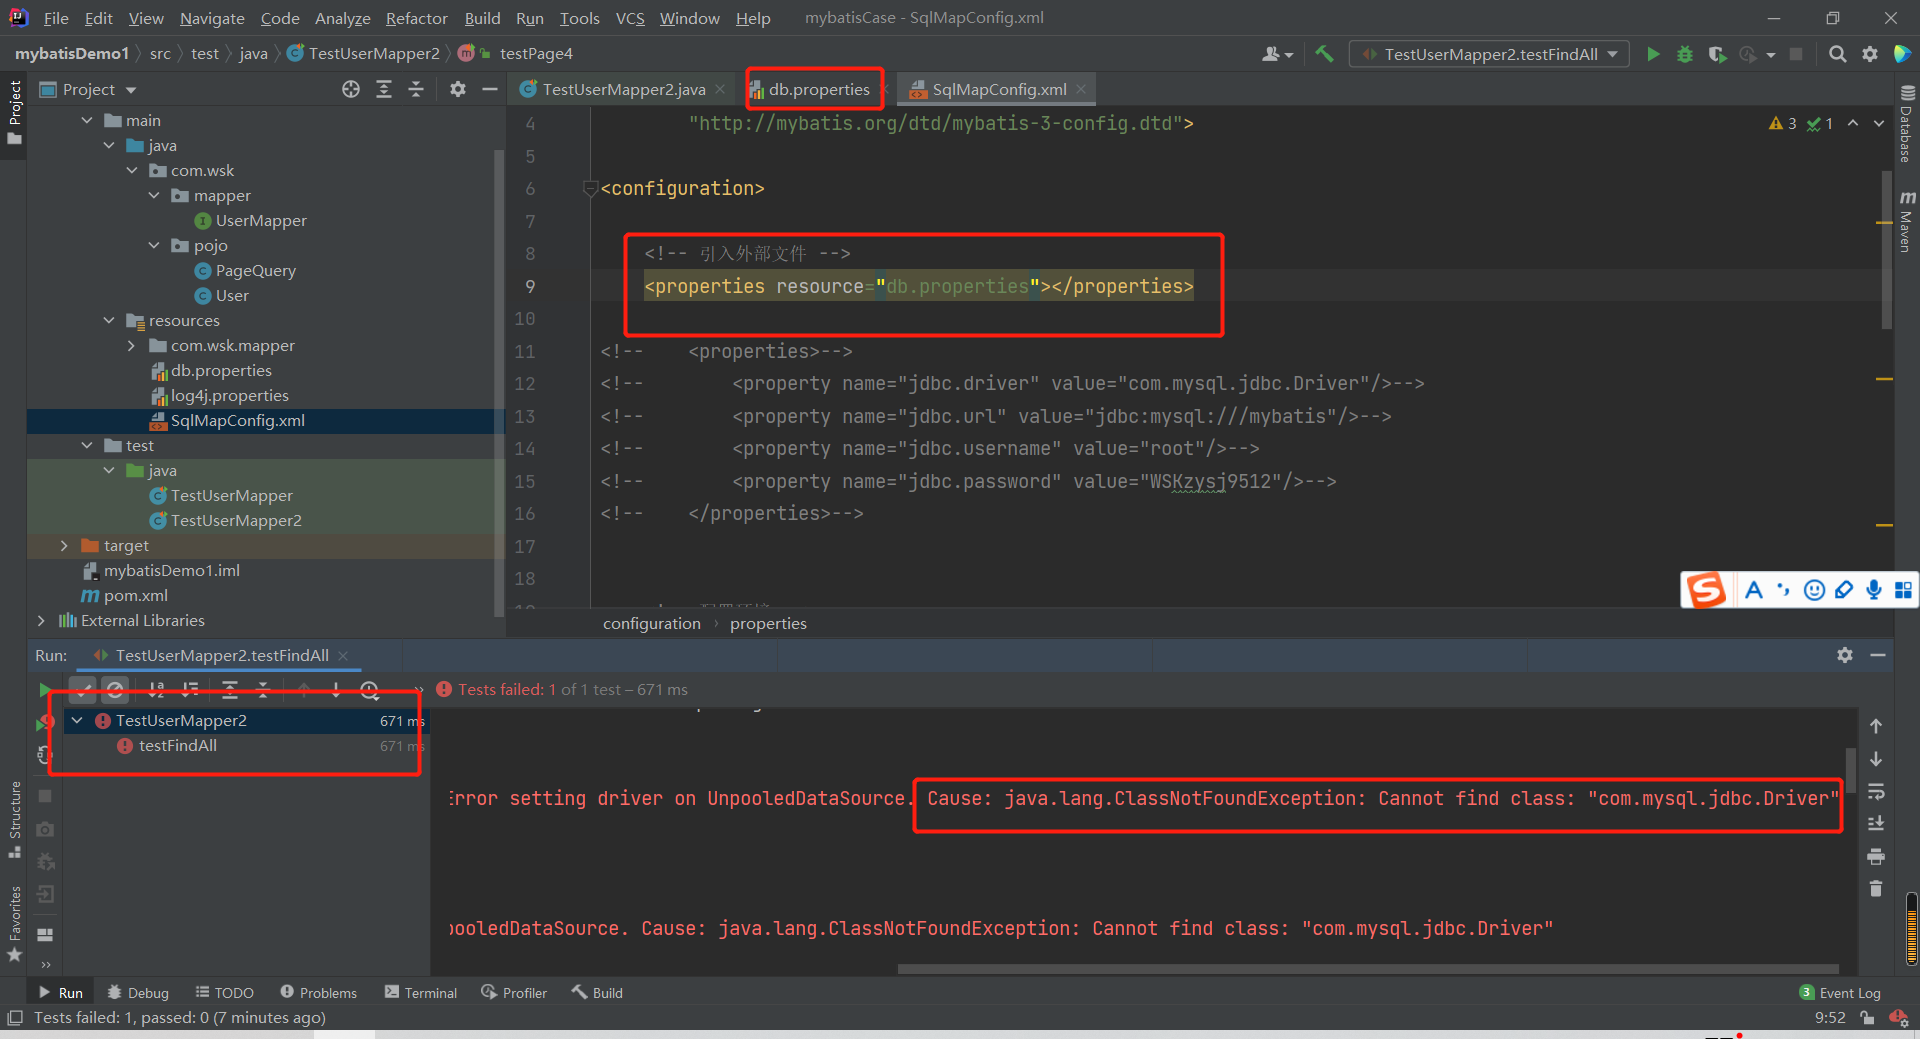Hide the Run tool window
The height and width of the screenshot is (1039, 1920).
click(x=1878, y=655)
